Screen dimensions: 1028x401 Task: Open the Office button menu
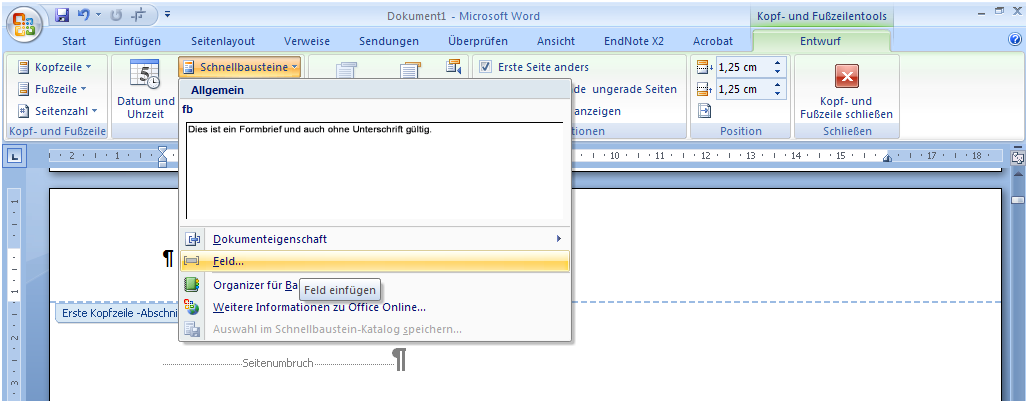pos(24,25)
